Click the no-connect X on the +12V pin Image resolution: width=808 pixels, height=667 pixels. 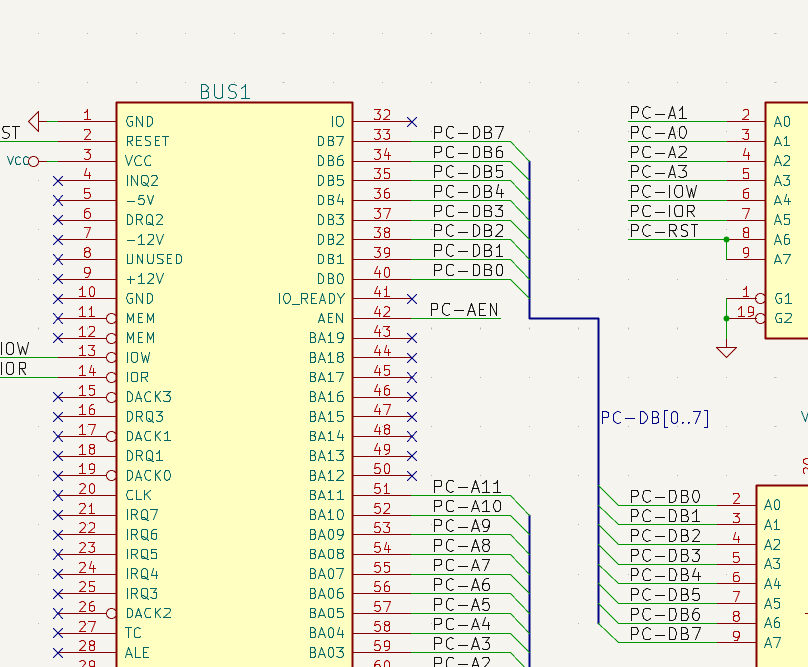(x=59, y=278)
